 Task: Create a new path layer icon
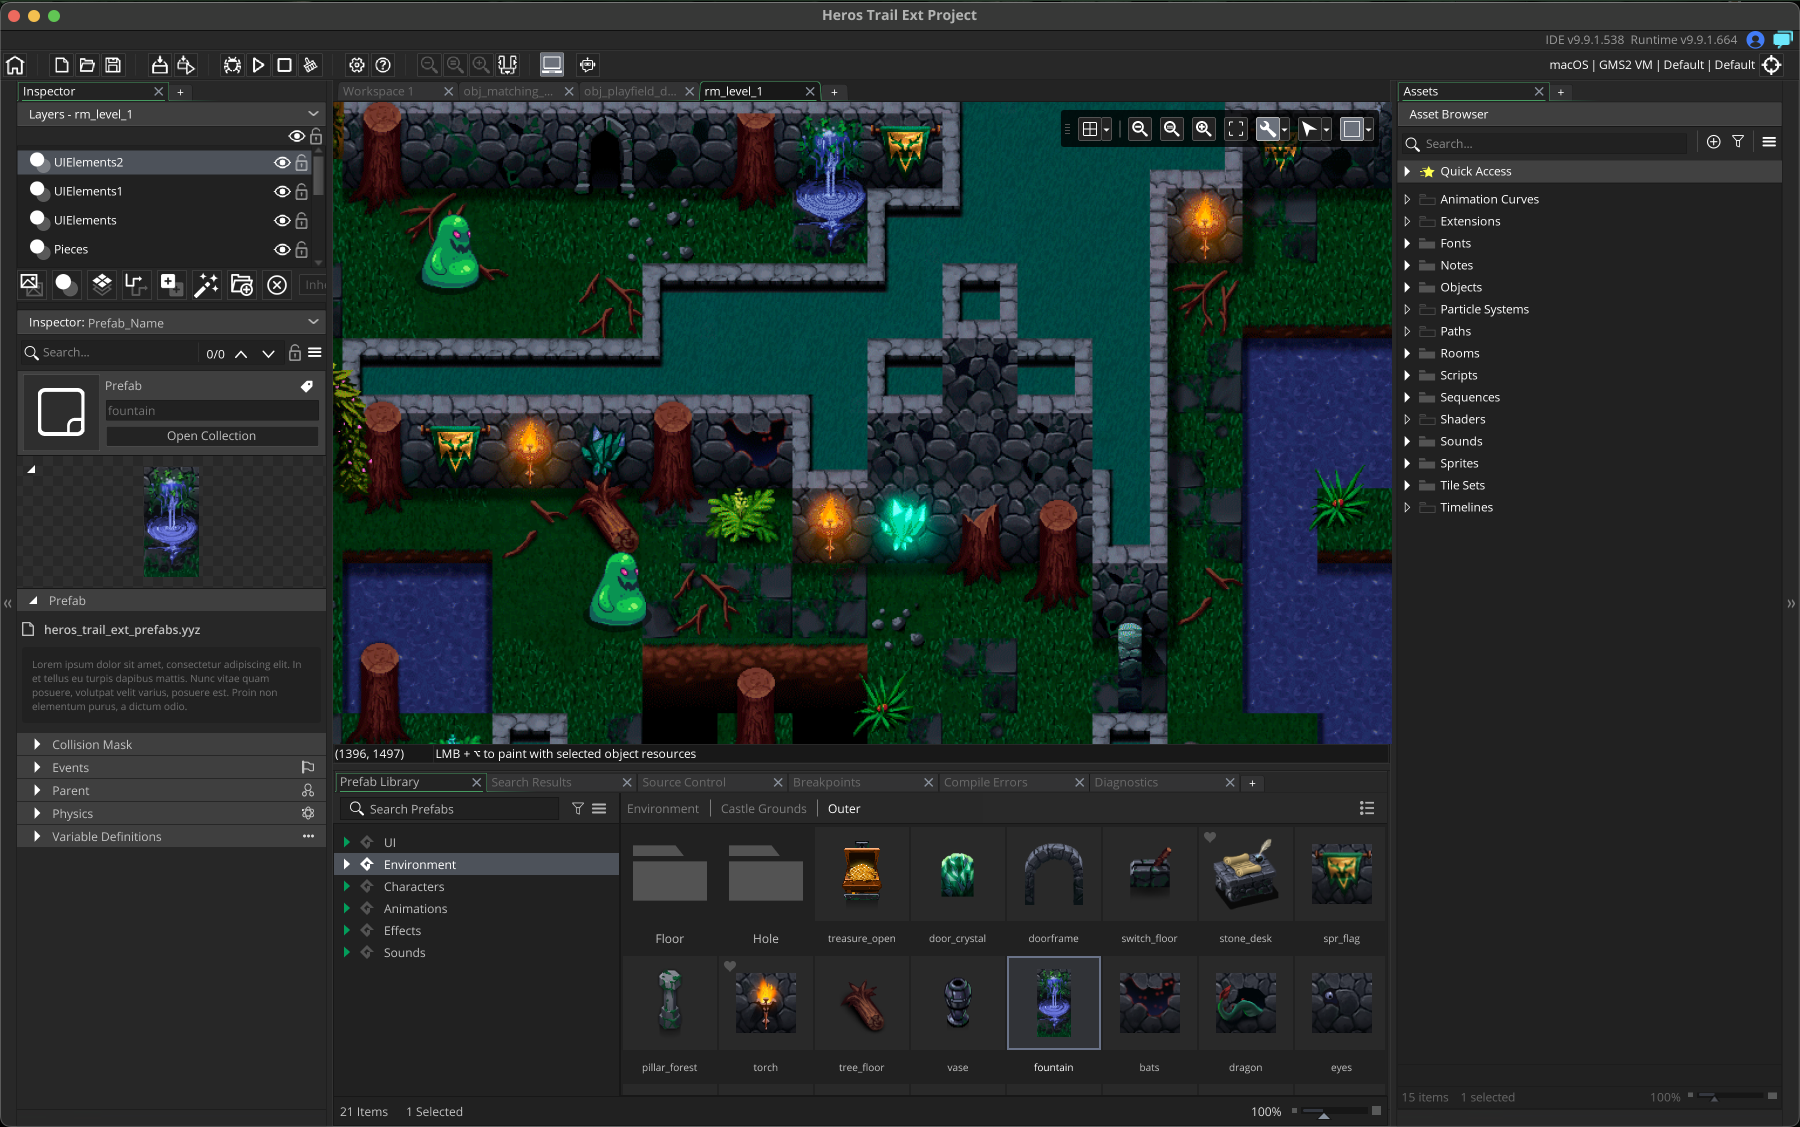tap(135, 285)
